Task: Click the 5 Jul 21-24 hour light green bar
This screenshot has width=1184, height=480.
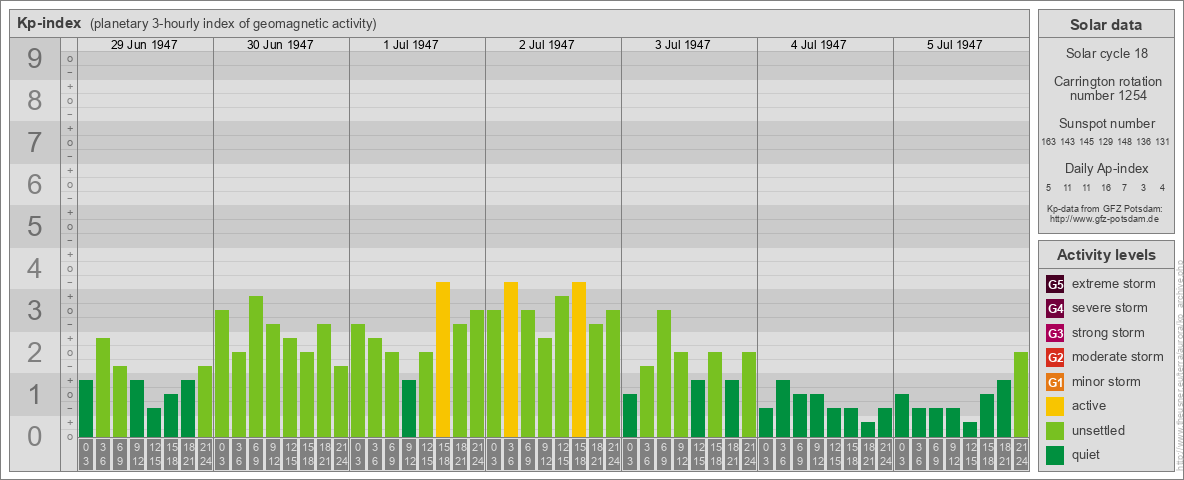Action: coord(1021,395)
